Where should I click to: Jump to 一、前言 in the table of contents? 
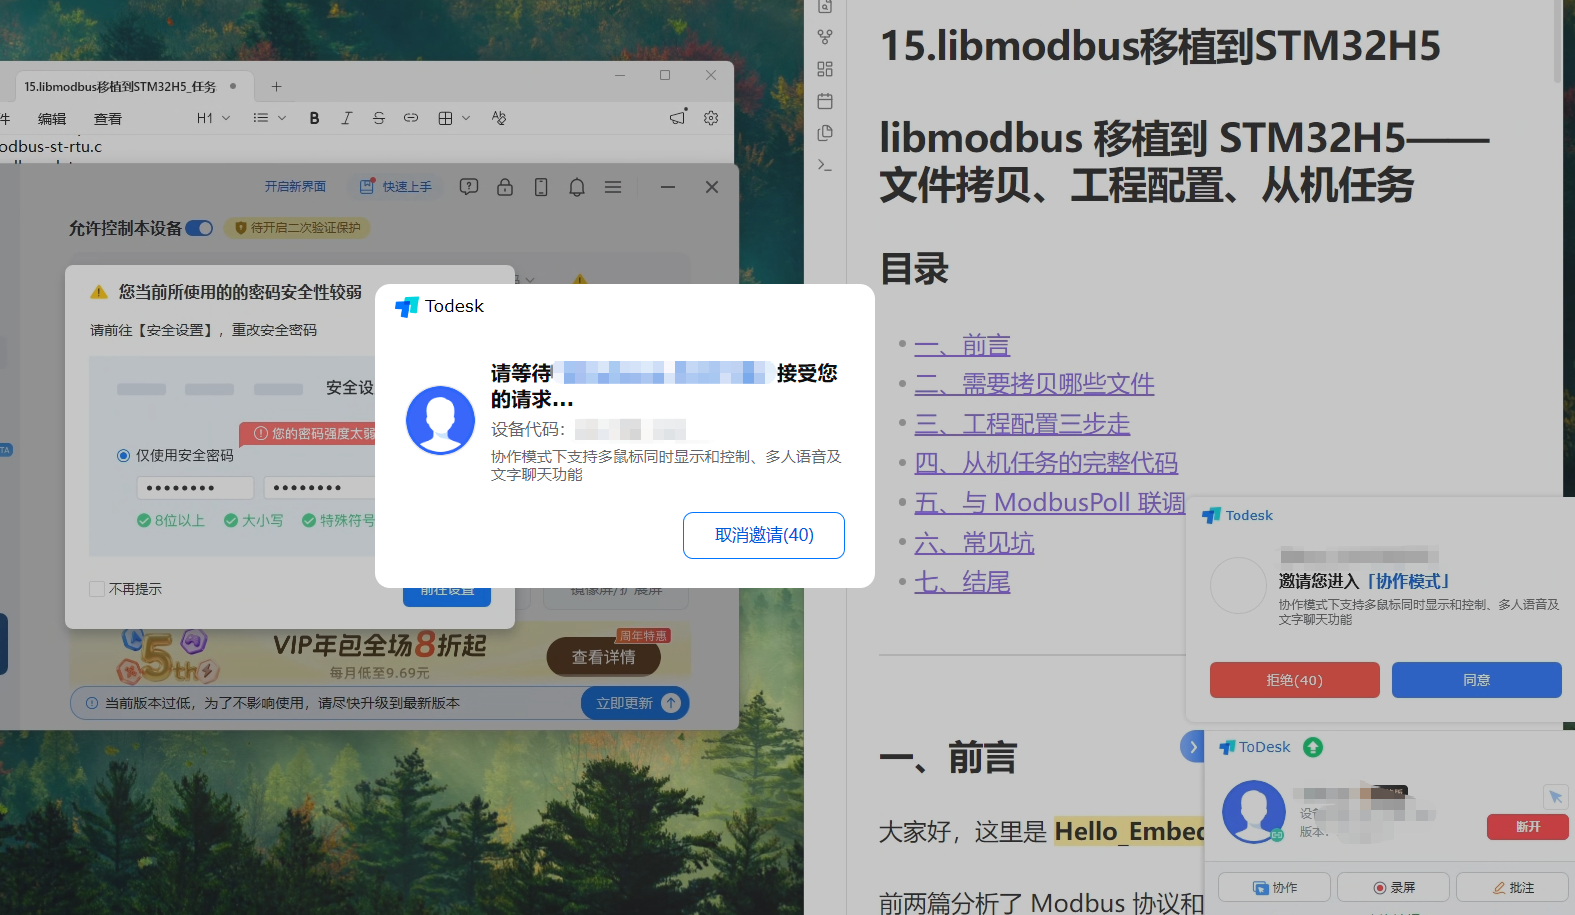point(962,346)
